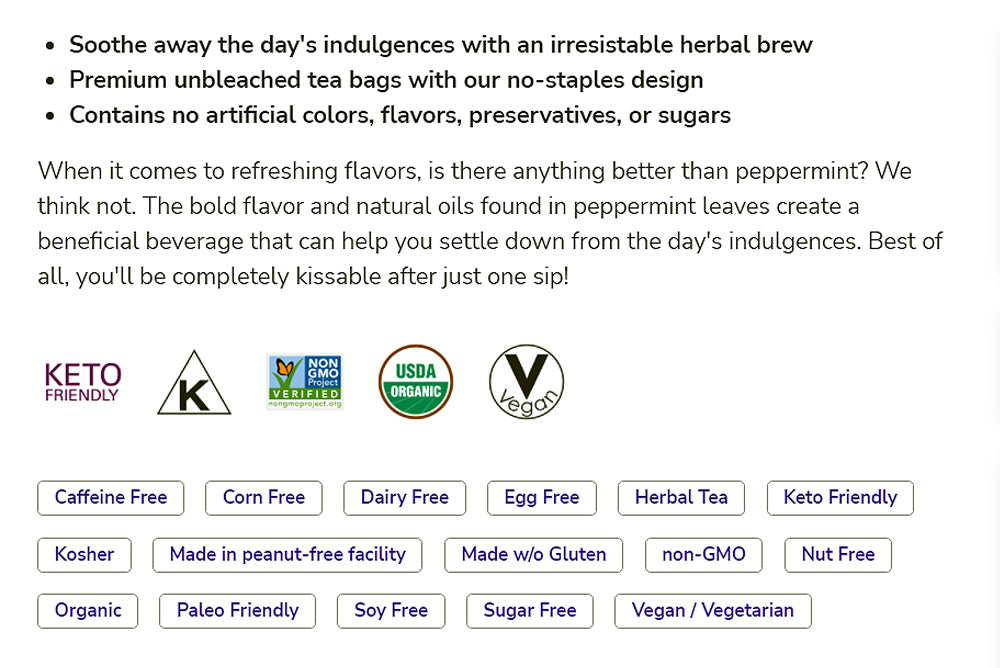The width and height of the screenshot is (1000, 668).
Task: Open Made in peanut-free facility tag
Action: pyautogui.click(x=287, y=555)
